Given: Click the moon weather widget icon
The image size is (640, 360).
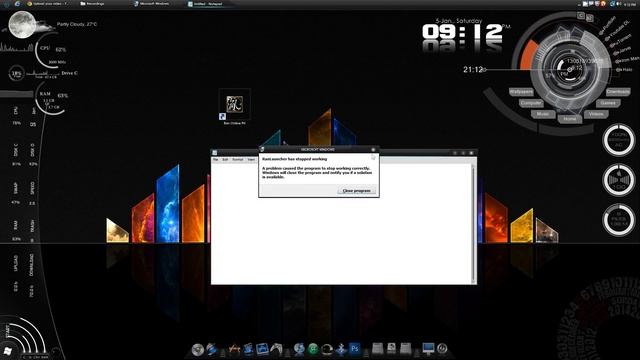Looking at the screenshot, I should click(23, 24).
